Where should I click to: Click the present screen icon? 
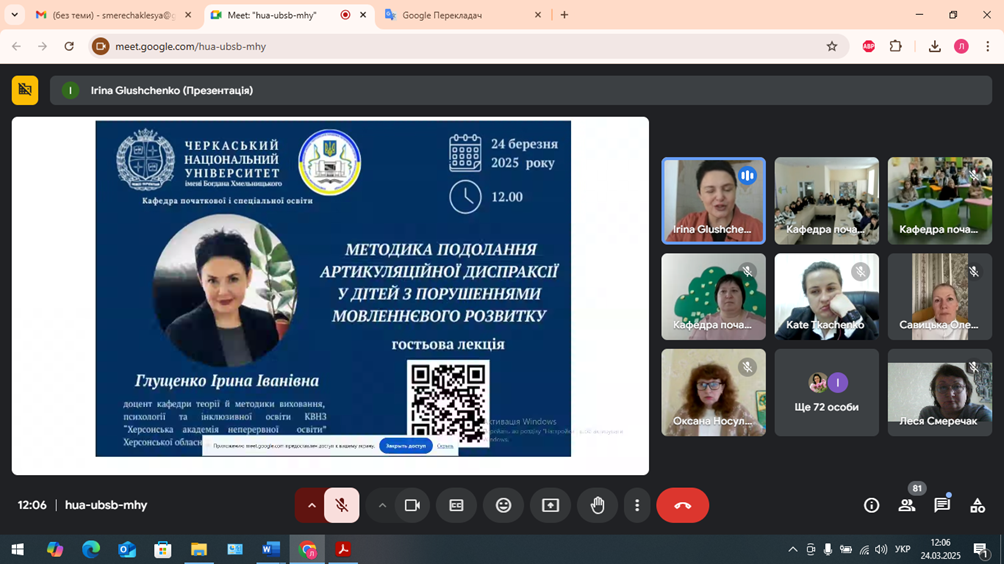point(550,506)
